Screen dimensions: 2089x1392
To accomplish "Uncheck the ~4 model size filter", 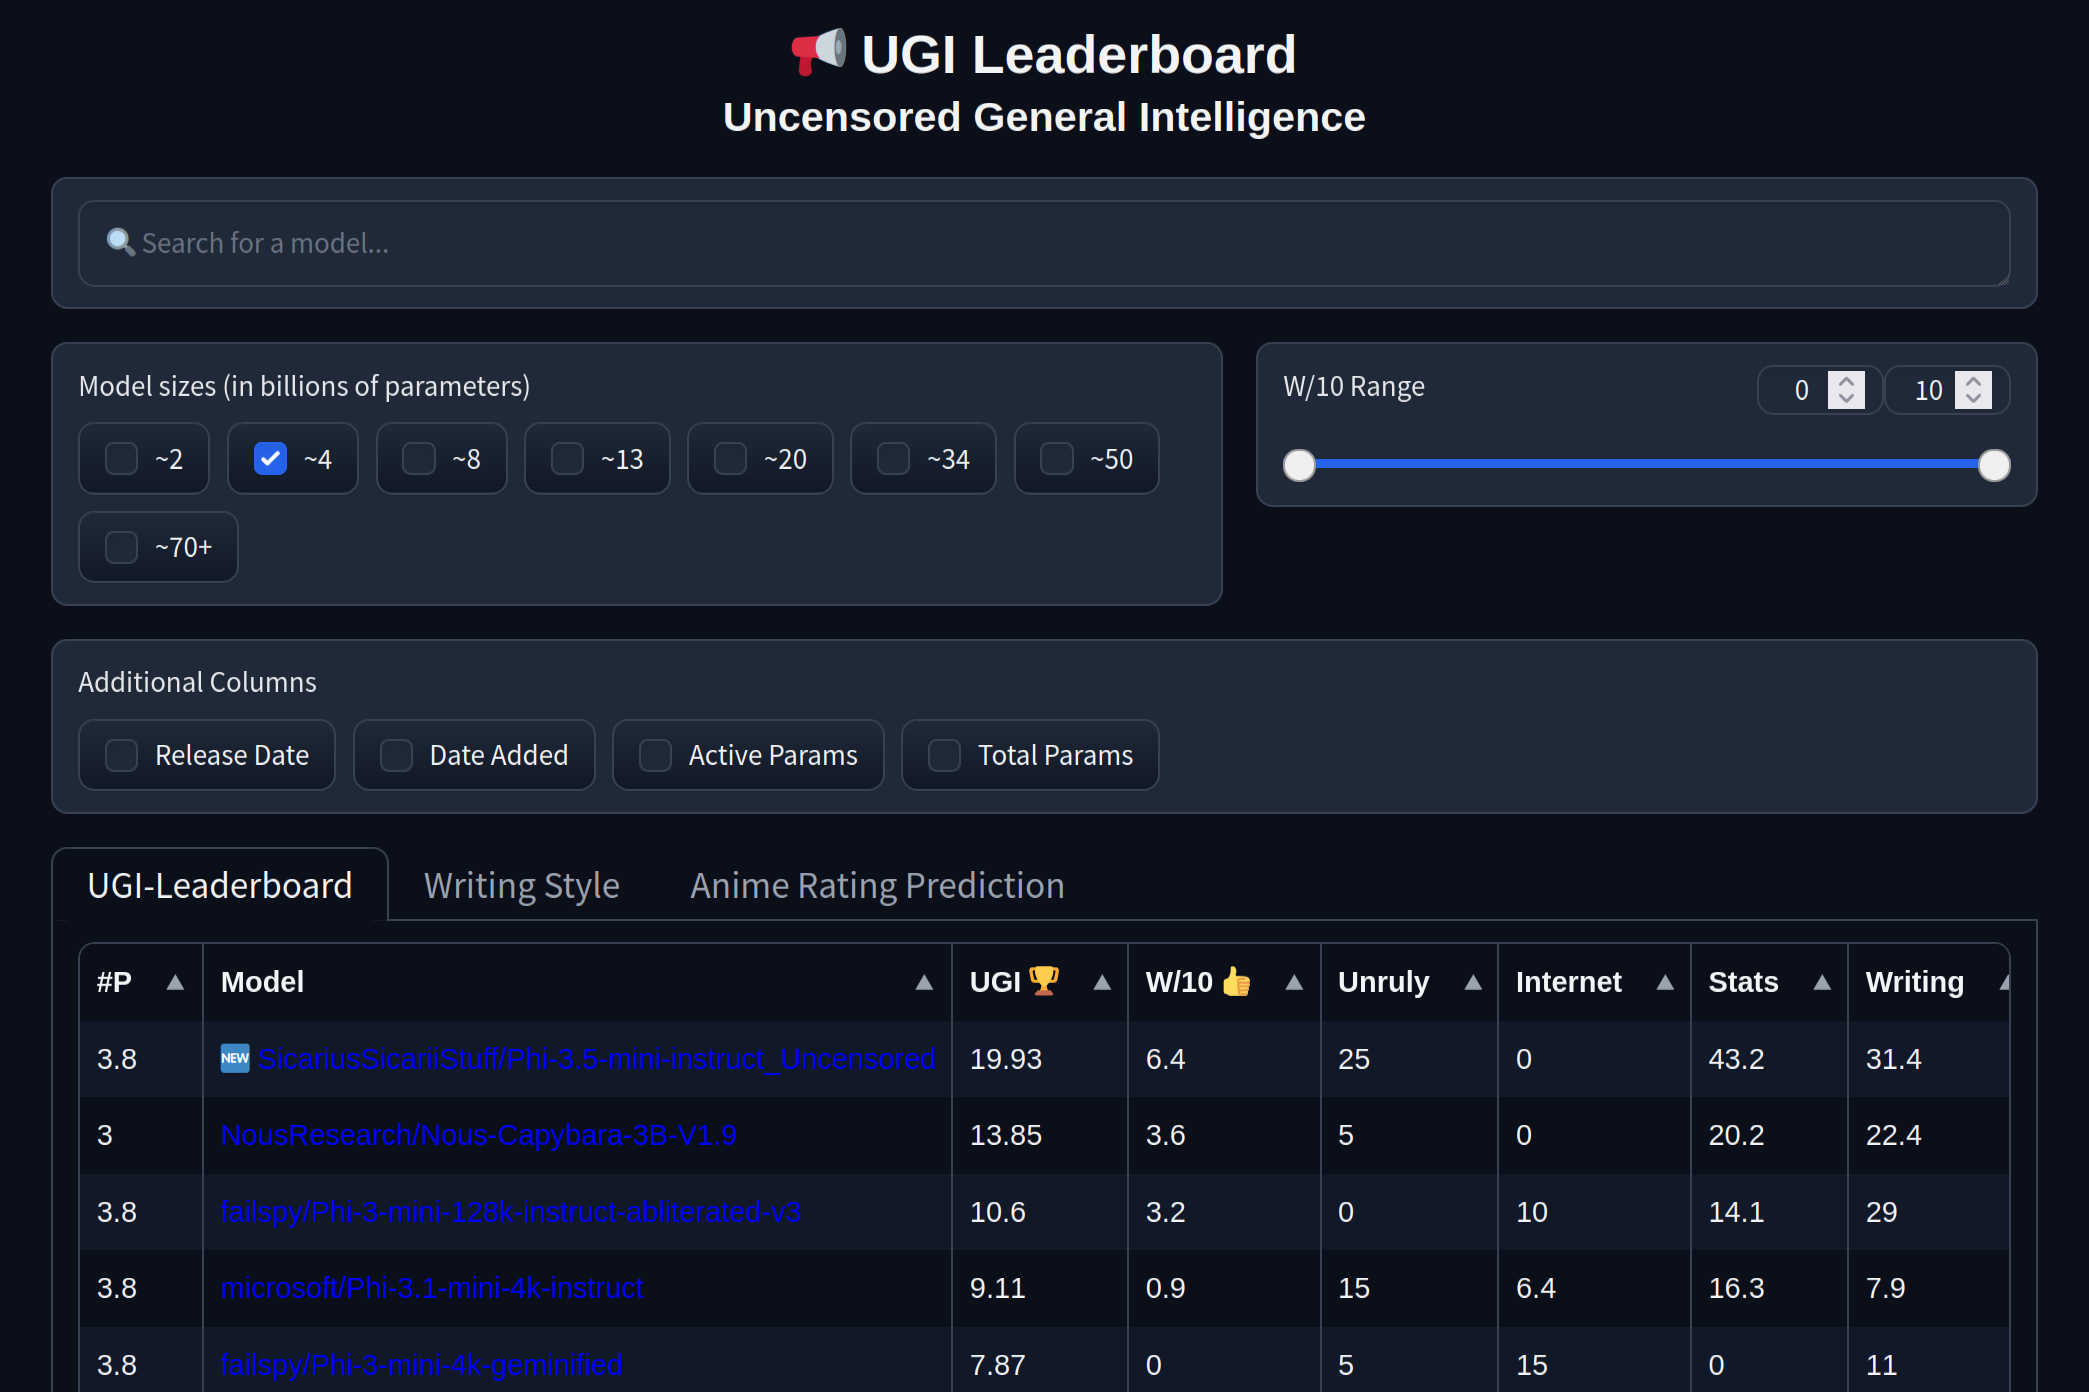I will (269, 458).
